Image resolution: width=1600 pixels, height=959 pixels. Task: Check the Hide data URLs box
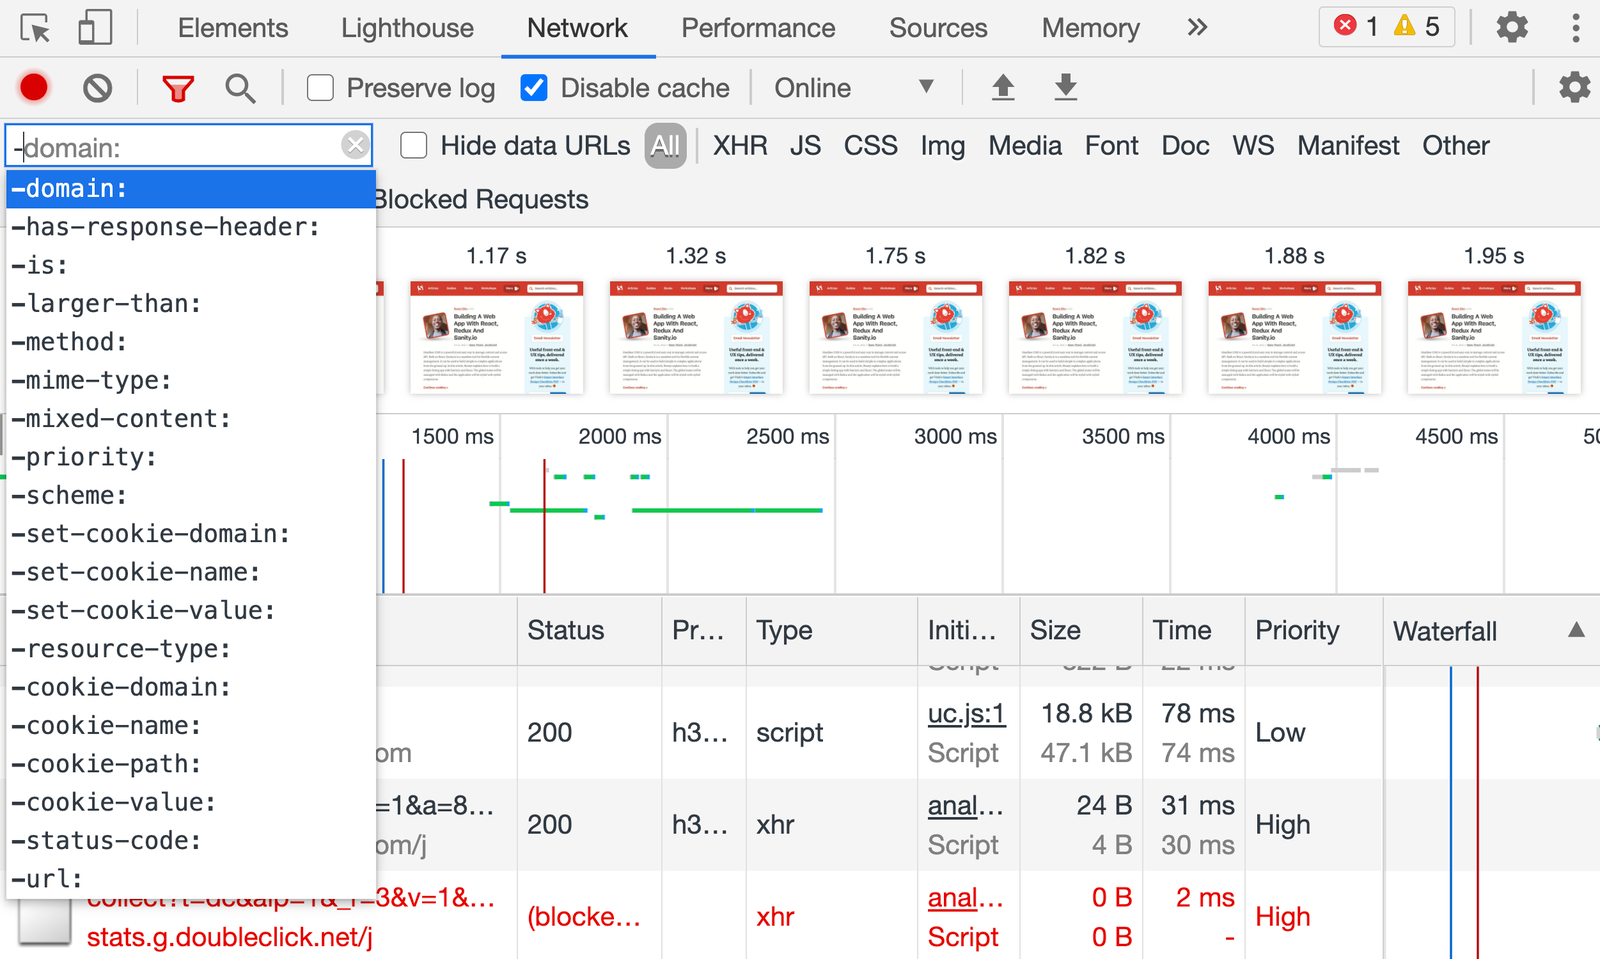tap(414, 146)
